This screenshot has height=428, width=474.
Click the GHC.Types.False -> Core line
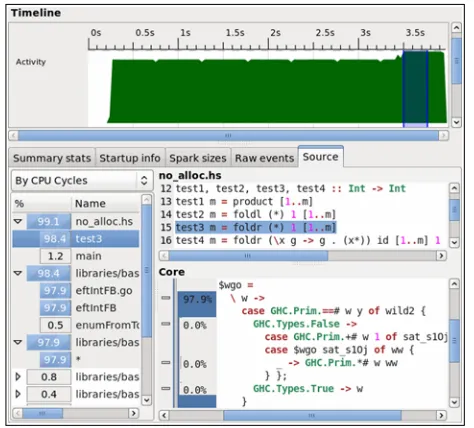(x=305, y=324)
